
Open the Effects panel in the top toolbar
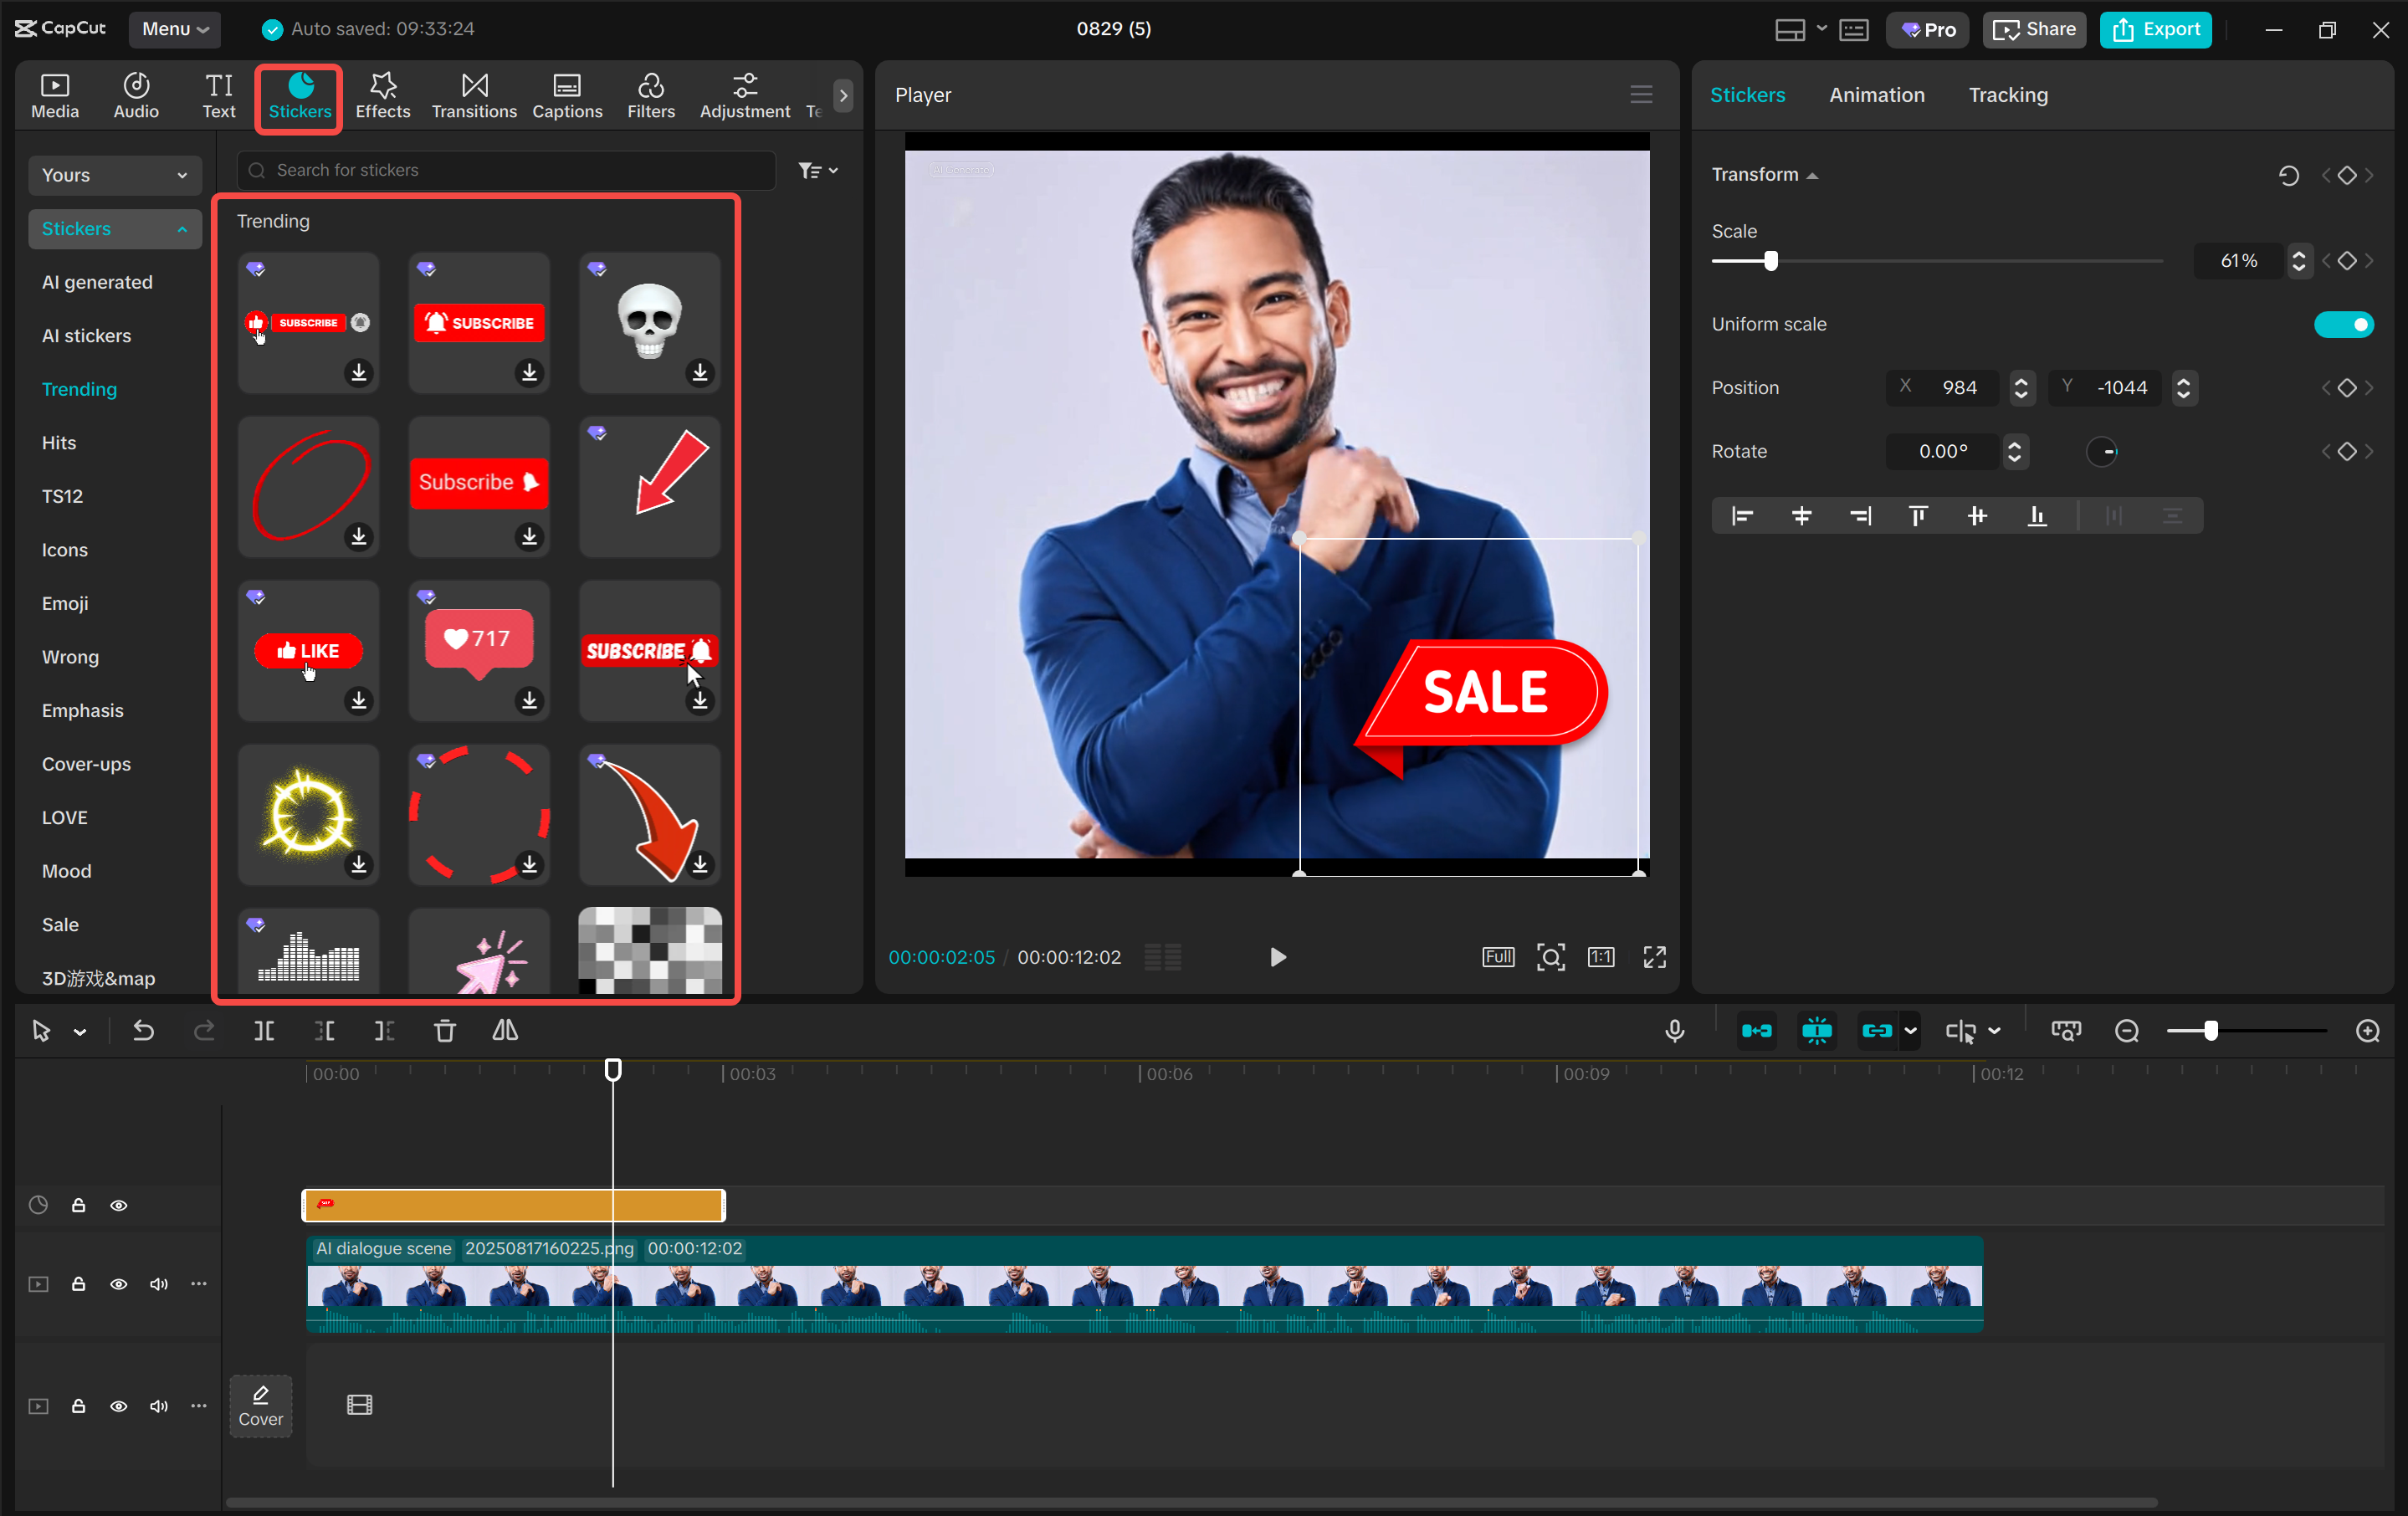click(382, 95)
